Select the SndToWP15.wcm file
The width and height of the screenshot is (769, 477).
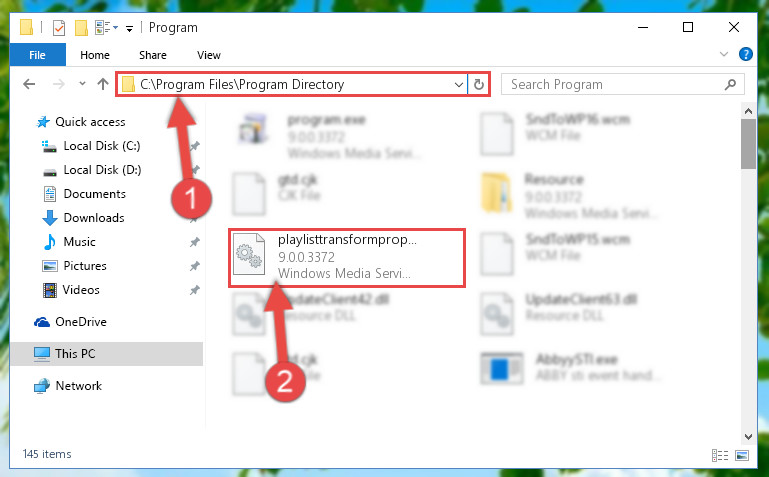[557, 254]
